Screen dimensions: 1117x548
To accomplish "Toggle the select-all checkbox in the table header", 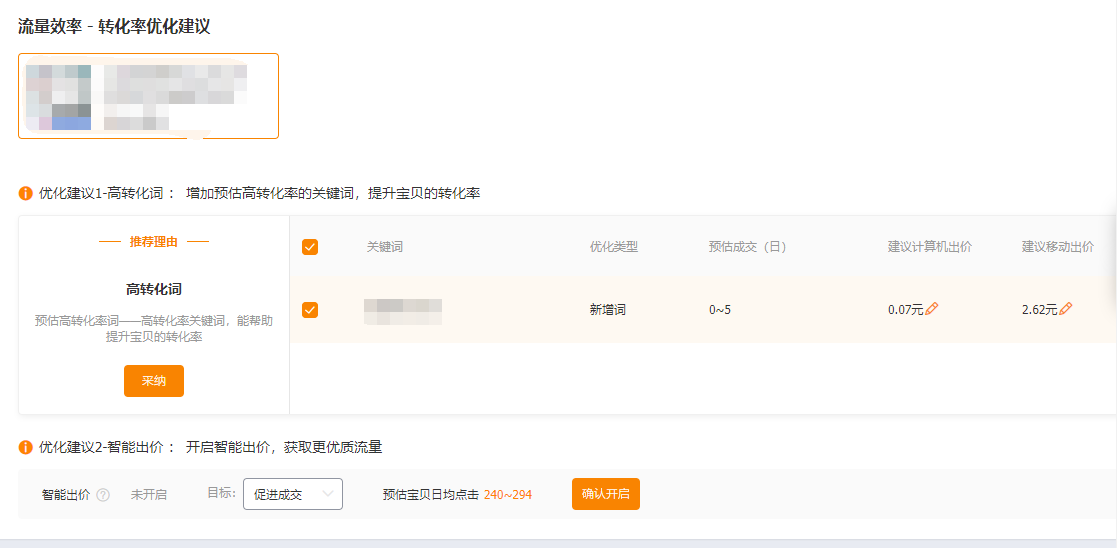I will pyautogui.click(x=310, y=247).
